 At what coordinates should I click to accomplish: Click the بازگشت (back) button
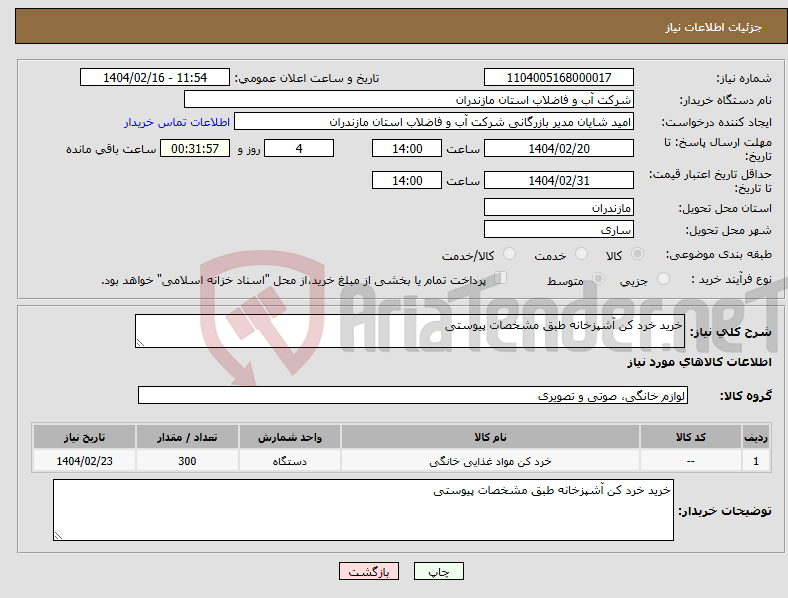click(369, 571)
